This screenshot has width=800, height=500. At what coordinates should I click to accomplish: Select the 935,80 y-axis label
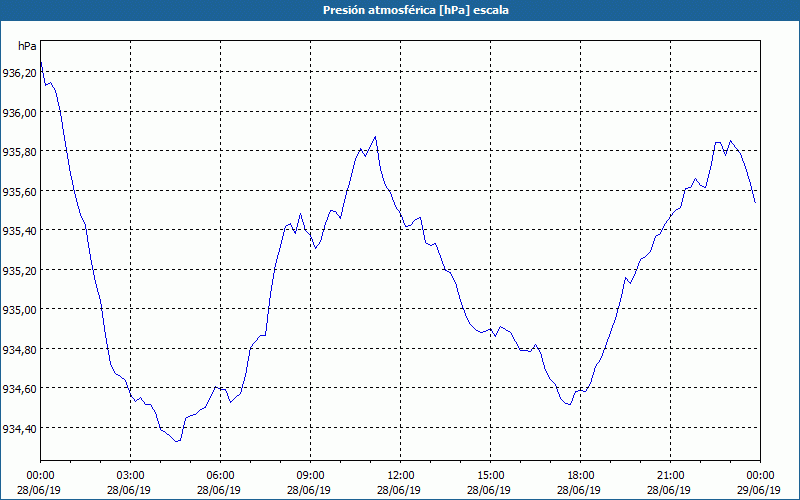(x=19, y=152)
